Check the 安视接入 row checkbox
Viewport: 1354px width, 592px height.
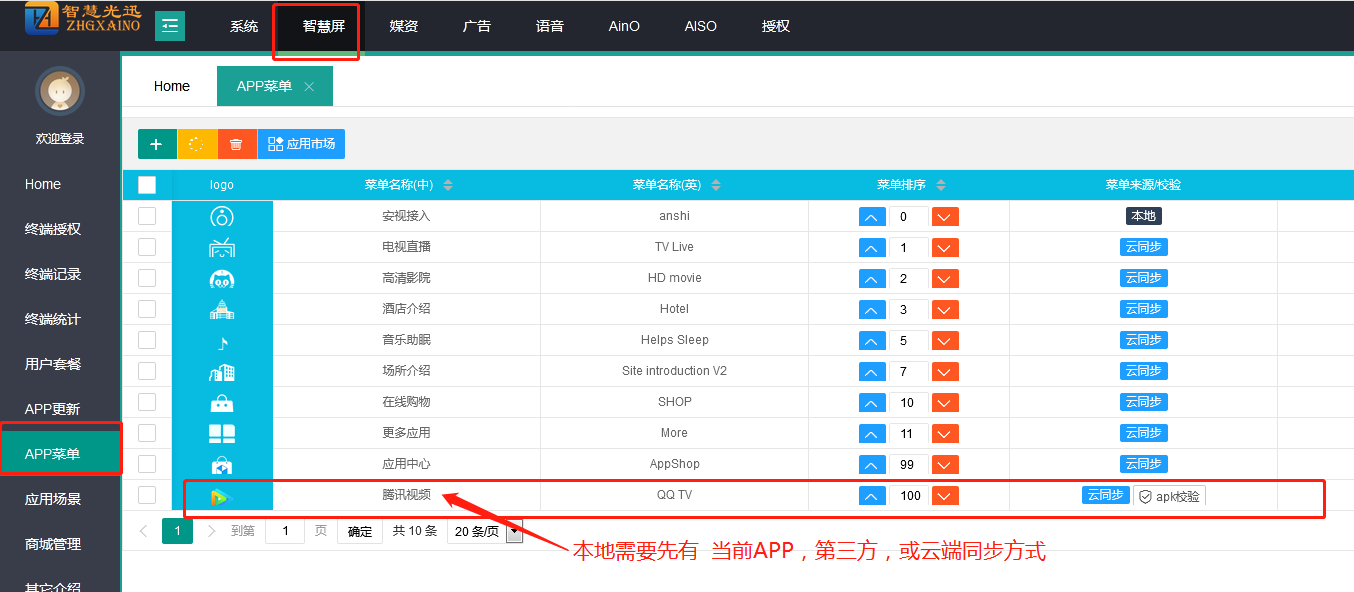(147, 216)
